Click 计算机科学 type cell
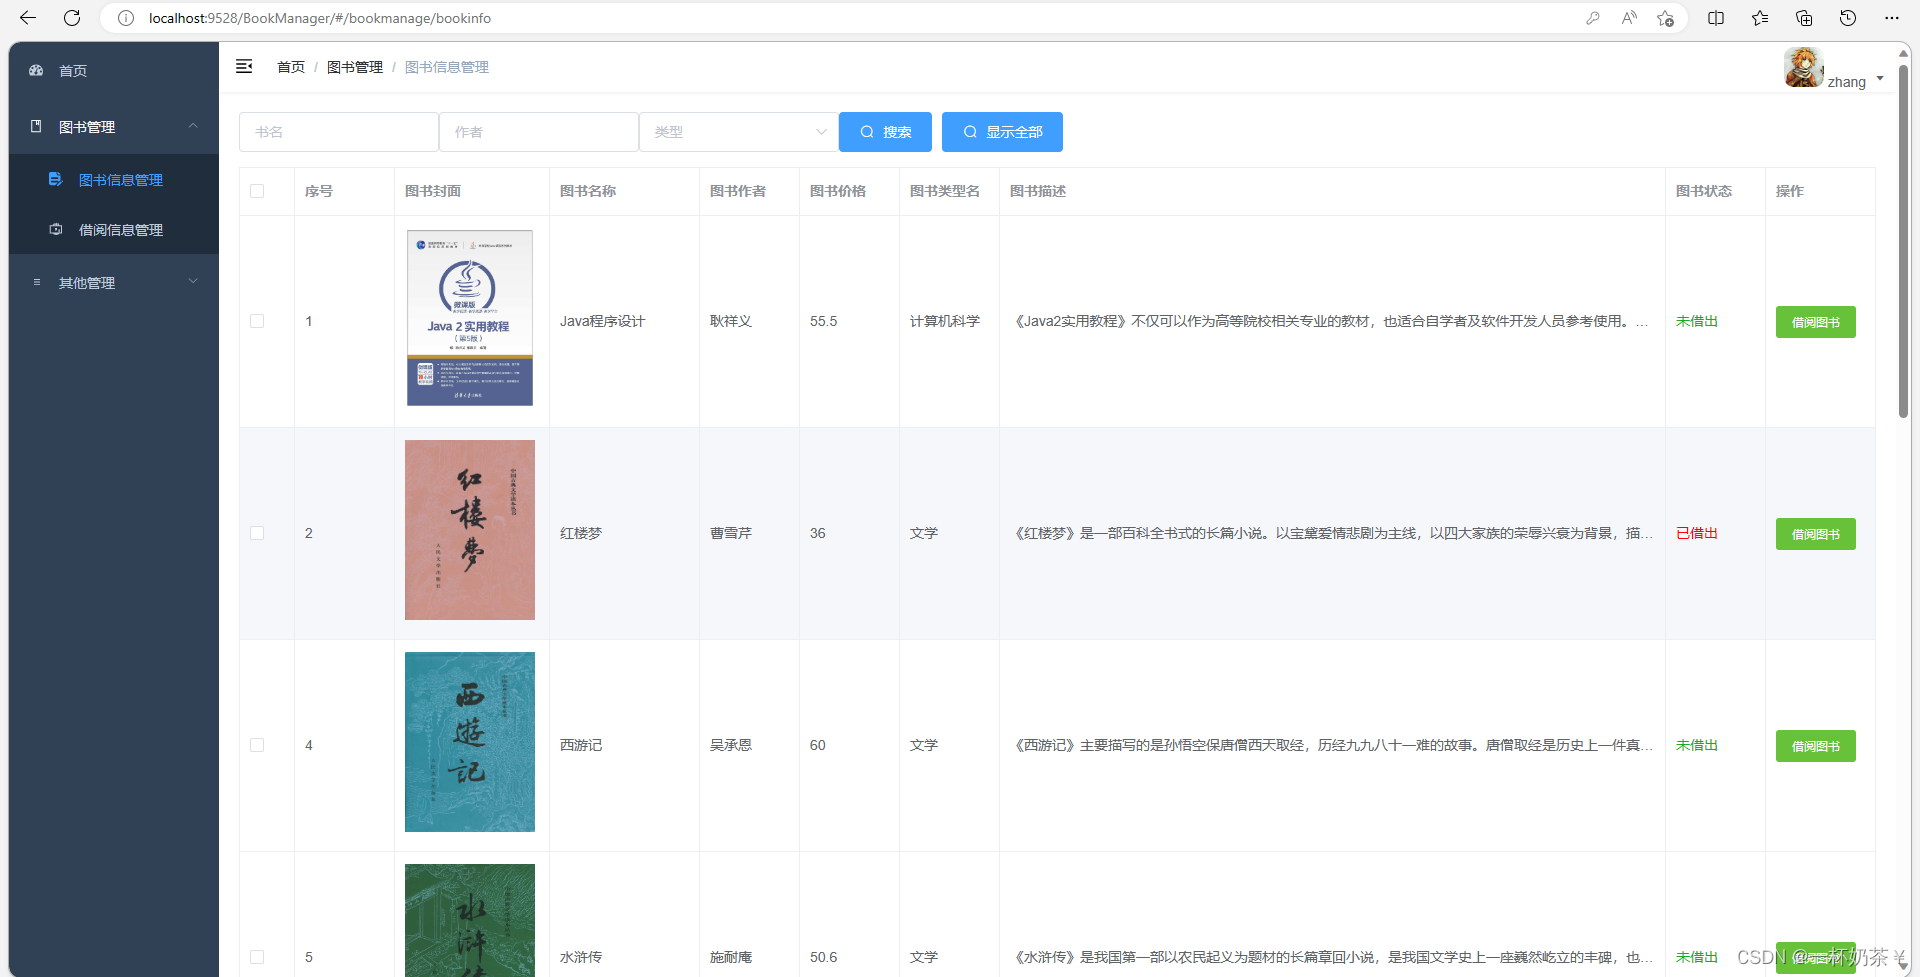The image size is (1920, 977). (945, 321)
